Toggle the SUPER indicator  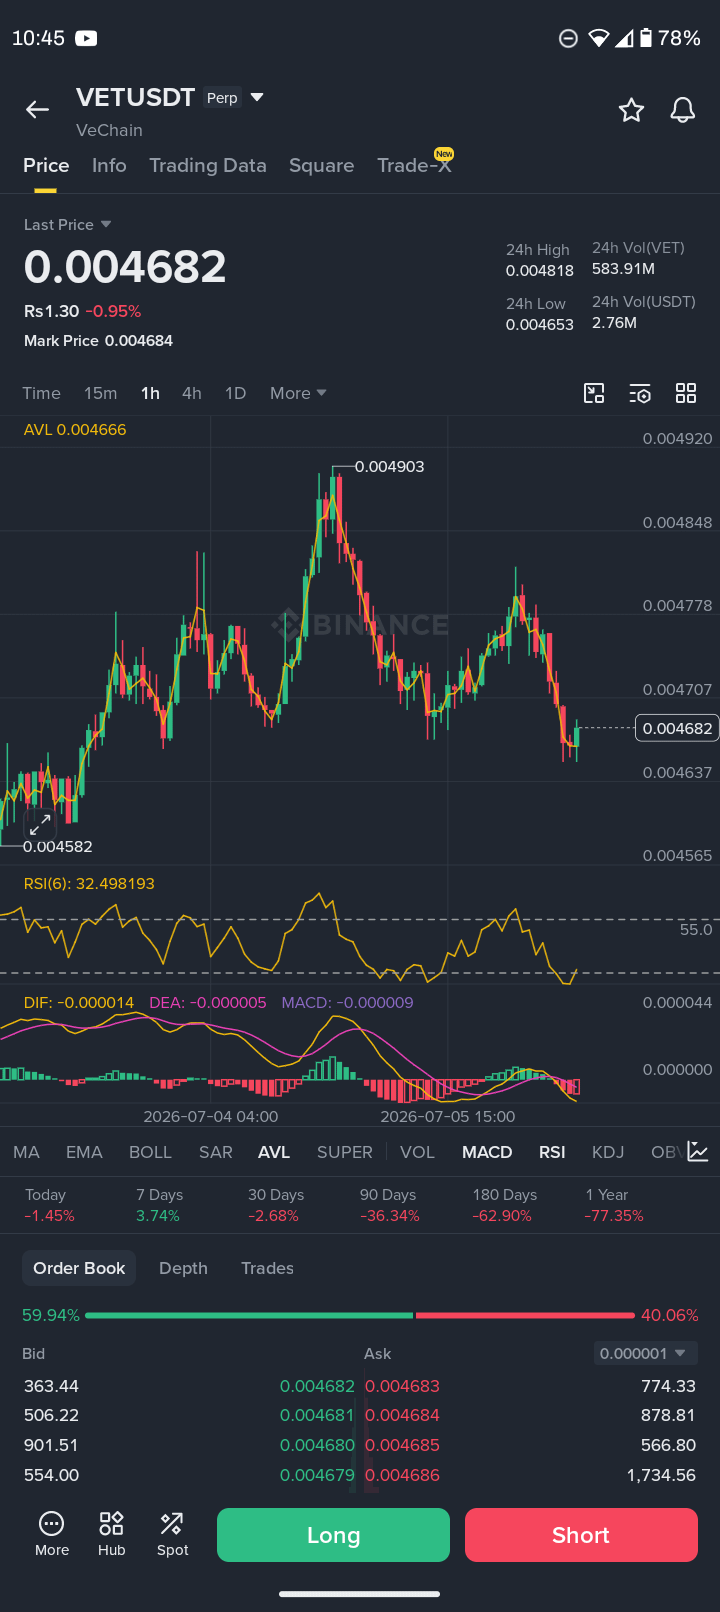pyautogui.click(x=345, y=1152)
